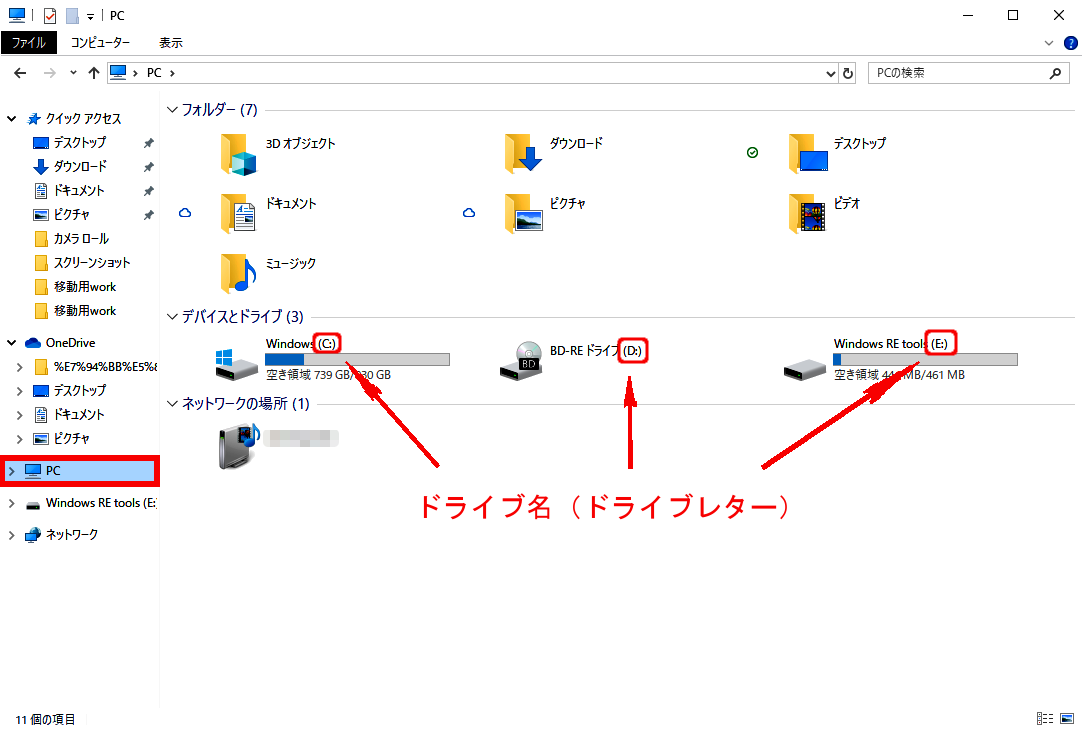
Task: Open the ビデオ folder
Action: click(x=807, y=213)
